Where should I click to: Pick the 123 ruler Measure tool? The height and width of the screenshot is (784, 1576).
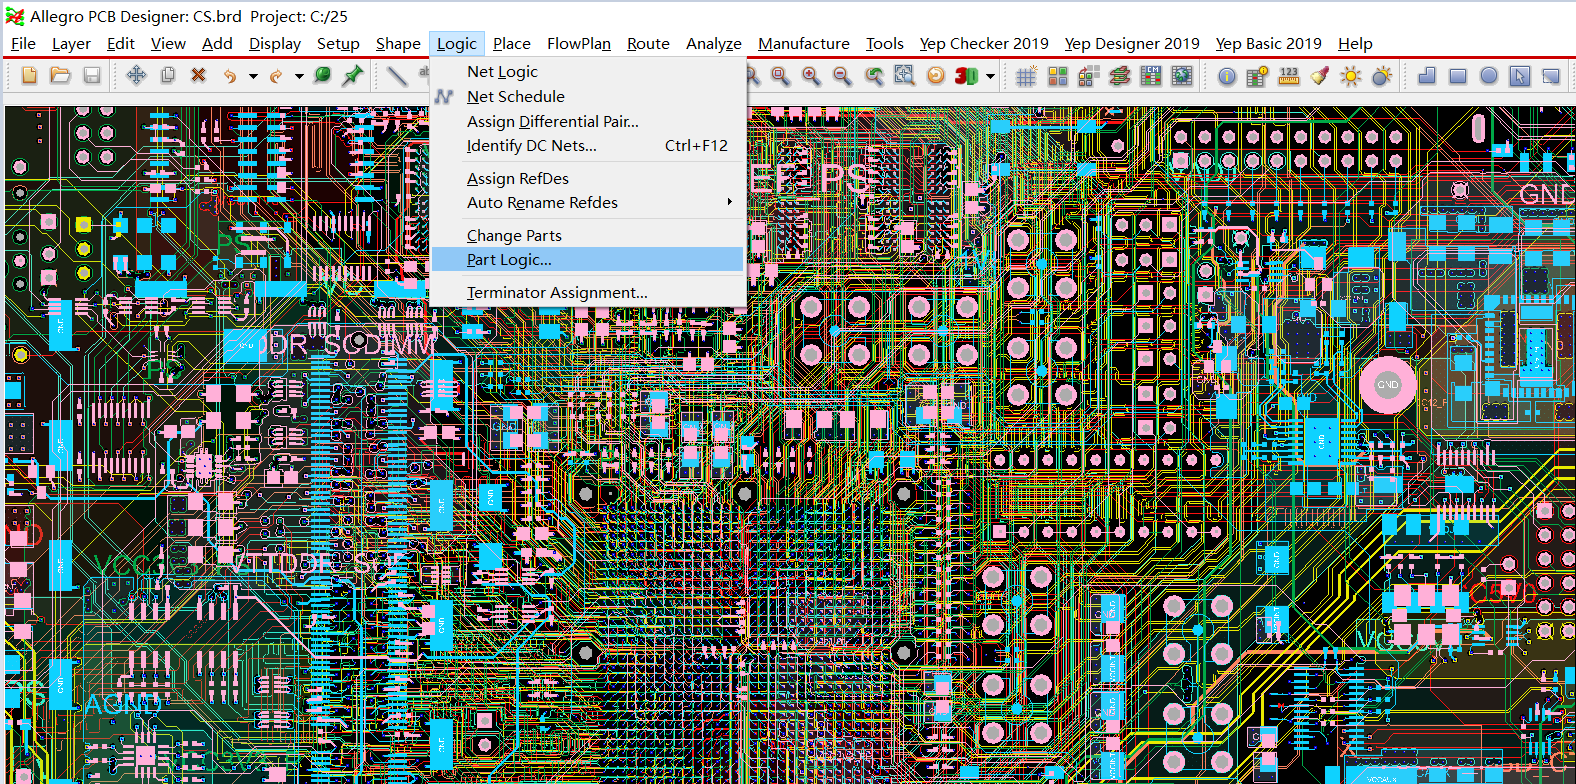[1289, 76]
